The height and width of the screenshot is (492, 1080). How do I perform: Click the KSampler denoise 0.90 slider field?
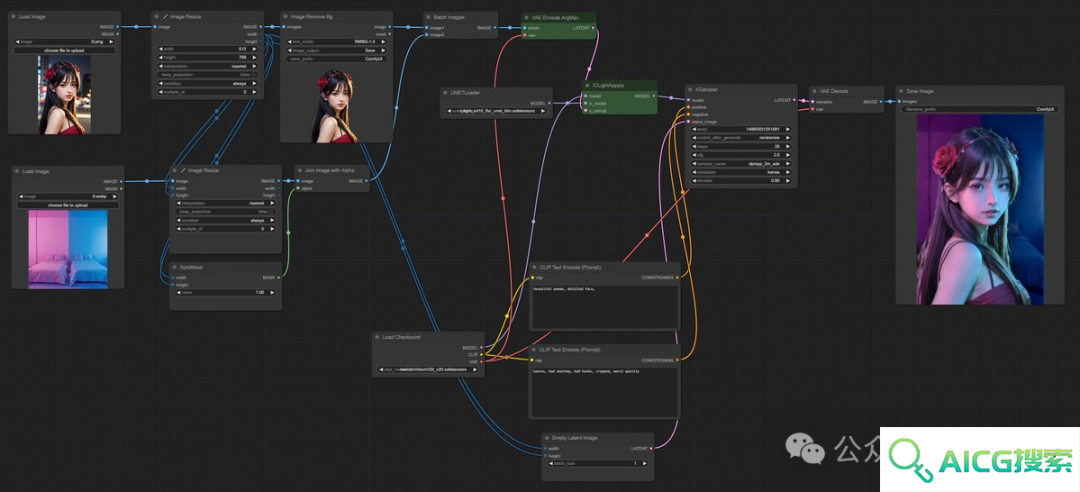[740, 181]
